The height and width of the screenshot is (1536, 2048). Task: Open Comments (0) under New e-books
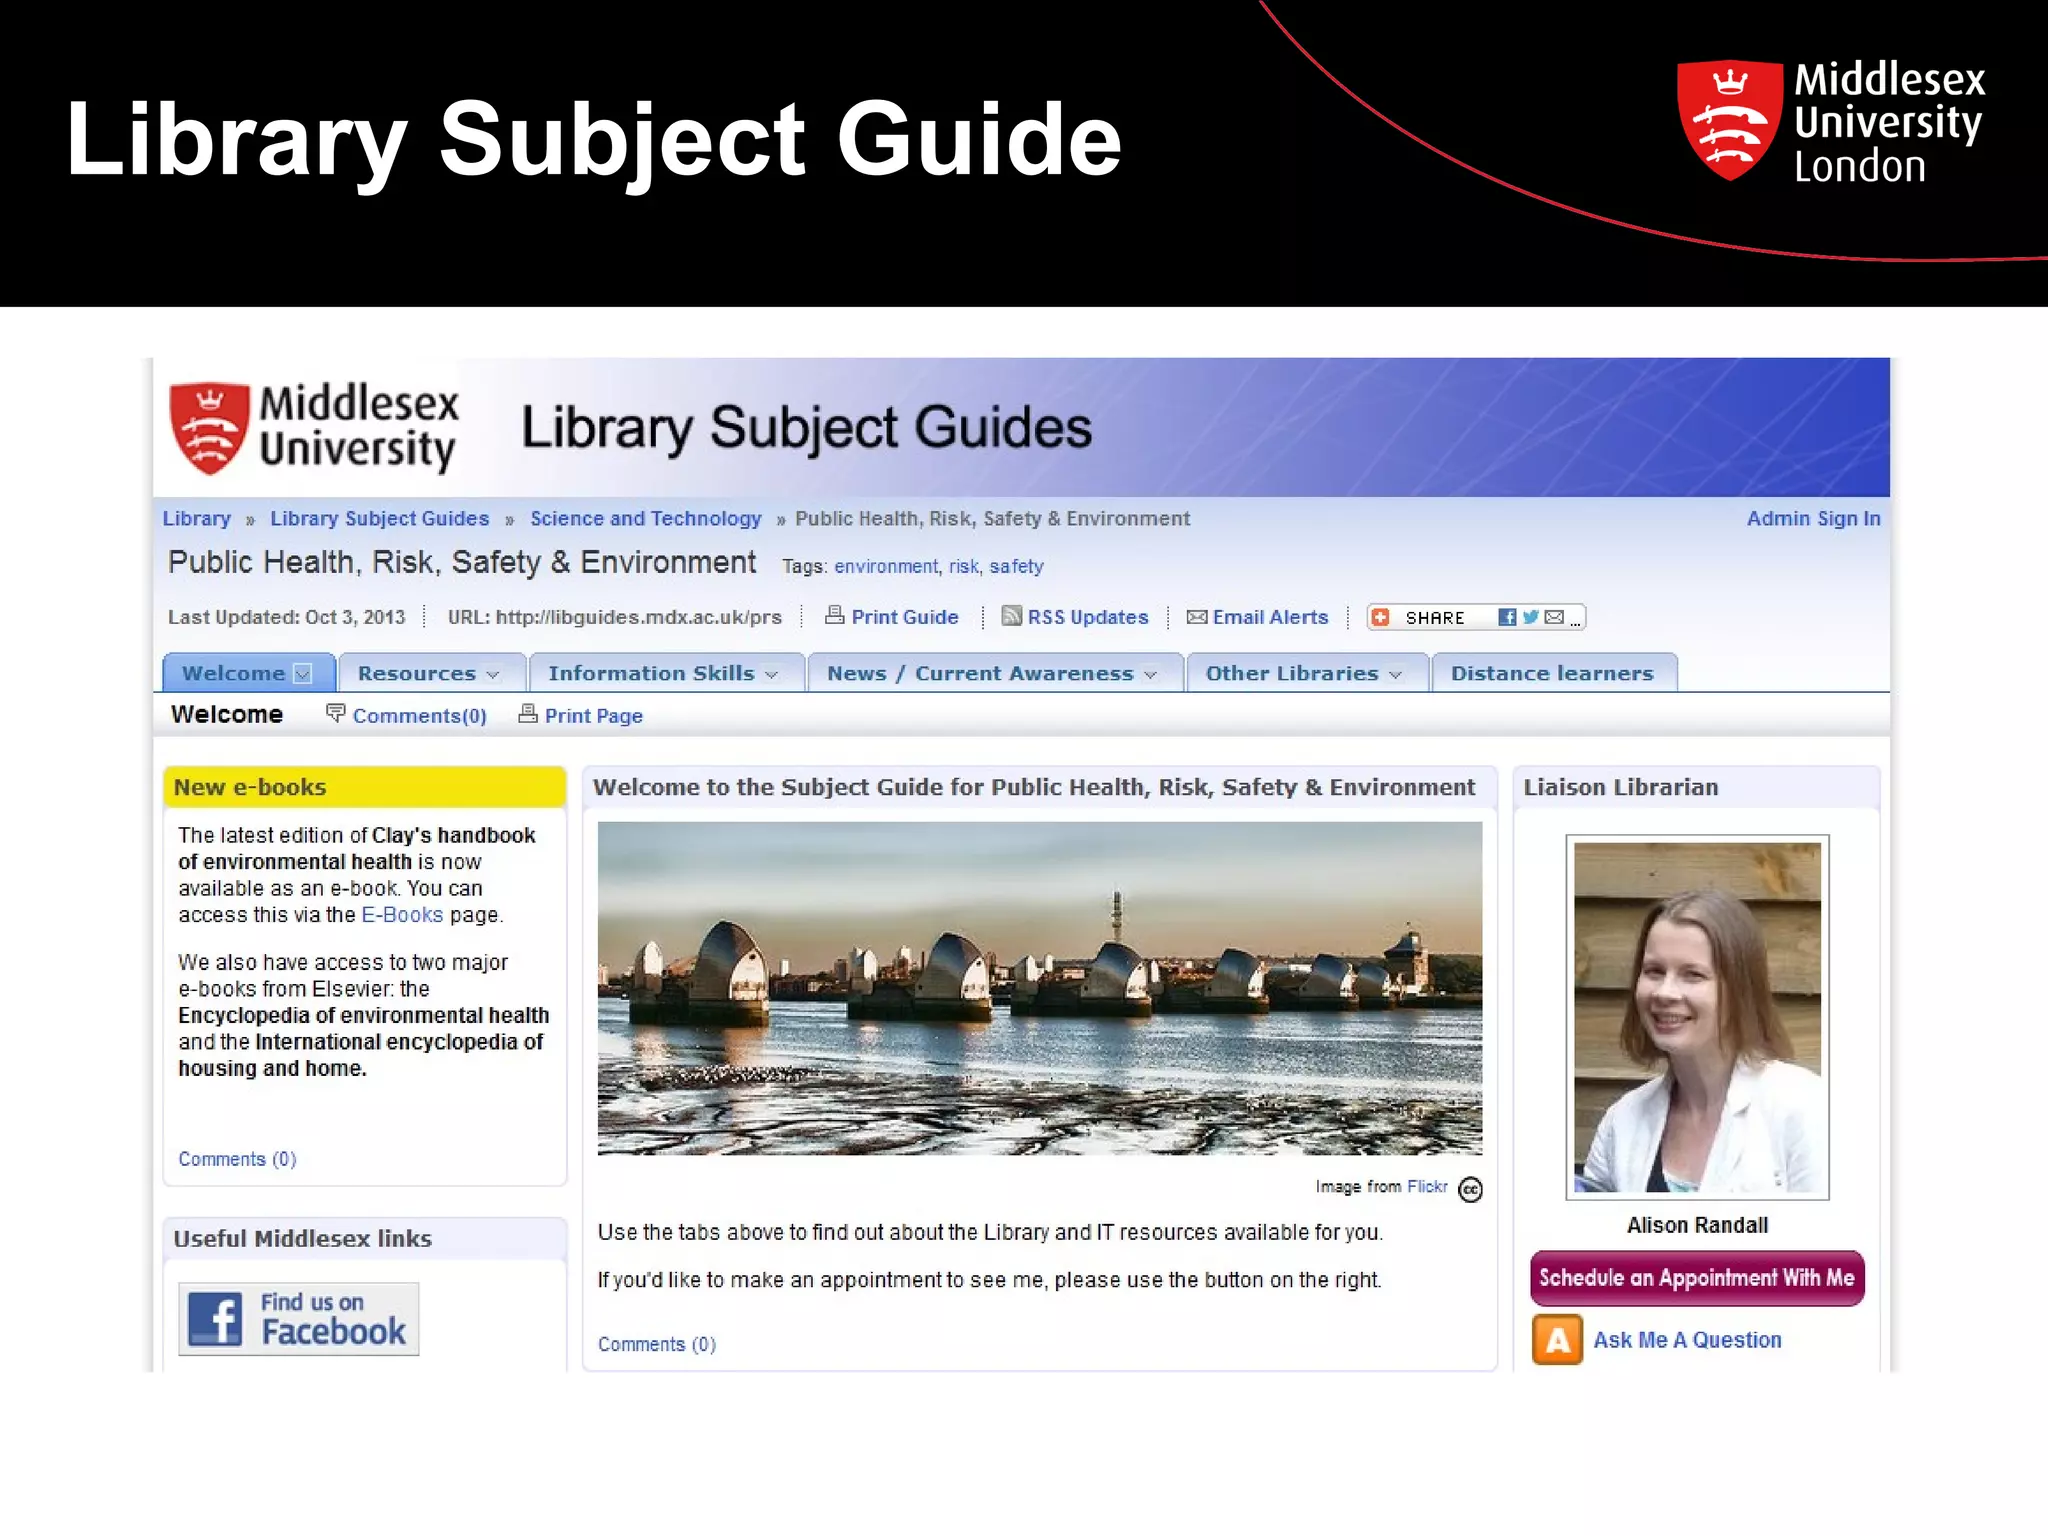coord(237,1159)
